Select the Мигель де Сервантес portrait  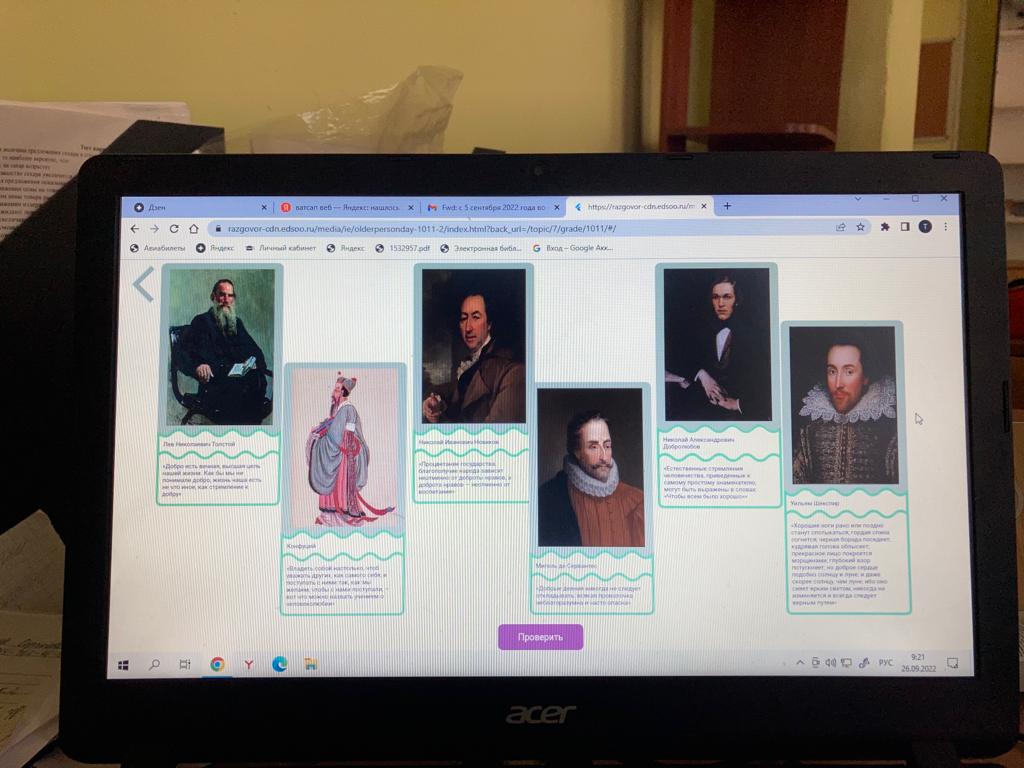click(591, 467)
